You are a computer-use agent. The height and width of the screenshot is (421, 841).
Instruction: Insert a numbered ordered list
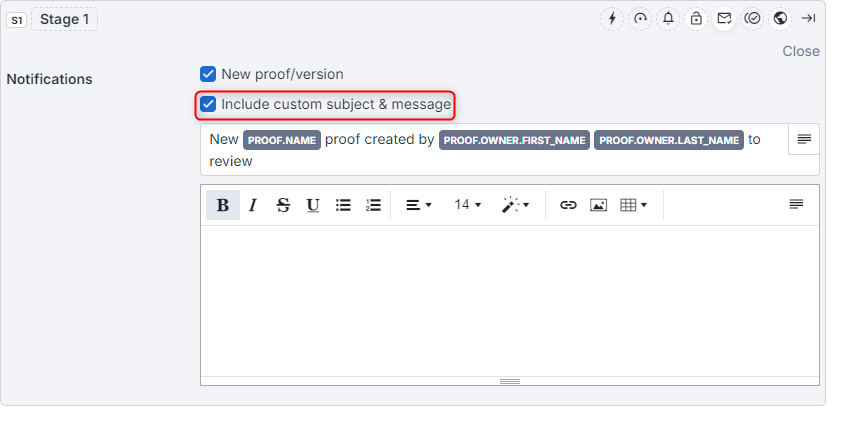pos(373,205)
